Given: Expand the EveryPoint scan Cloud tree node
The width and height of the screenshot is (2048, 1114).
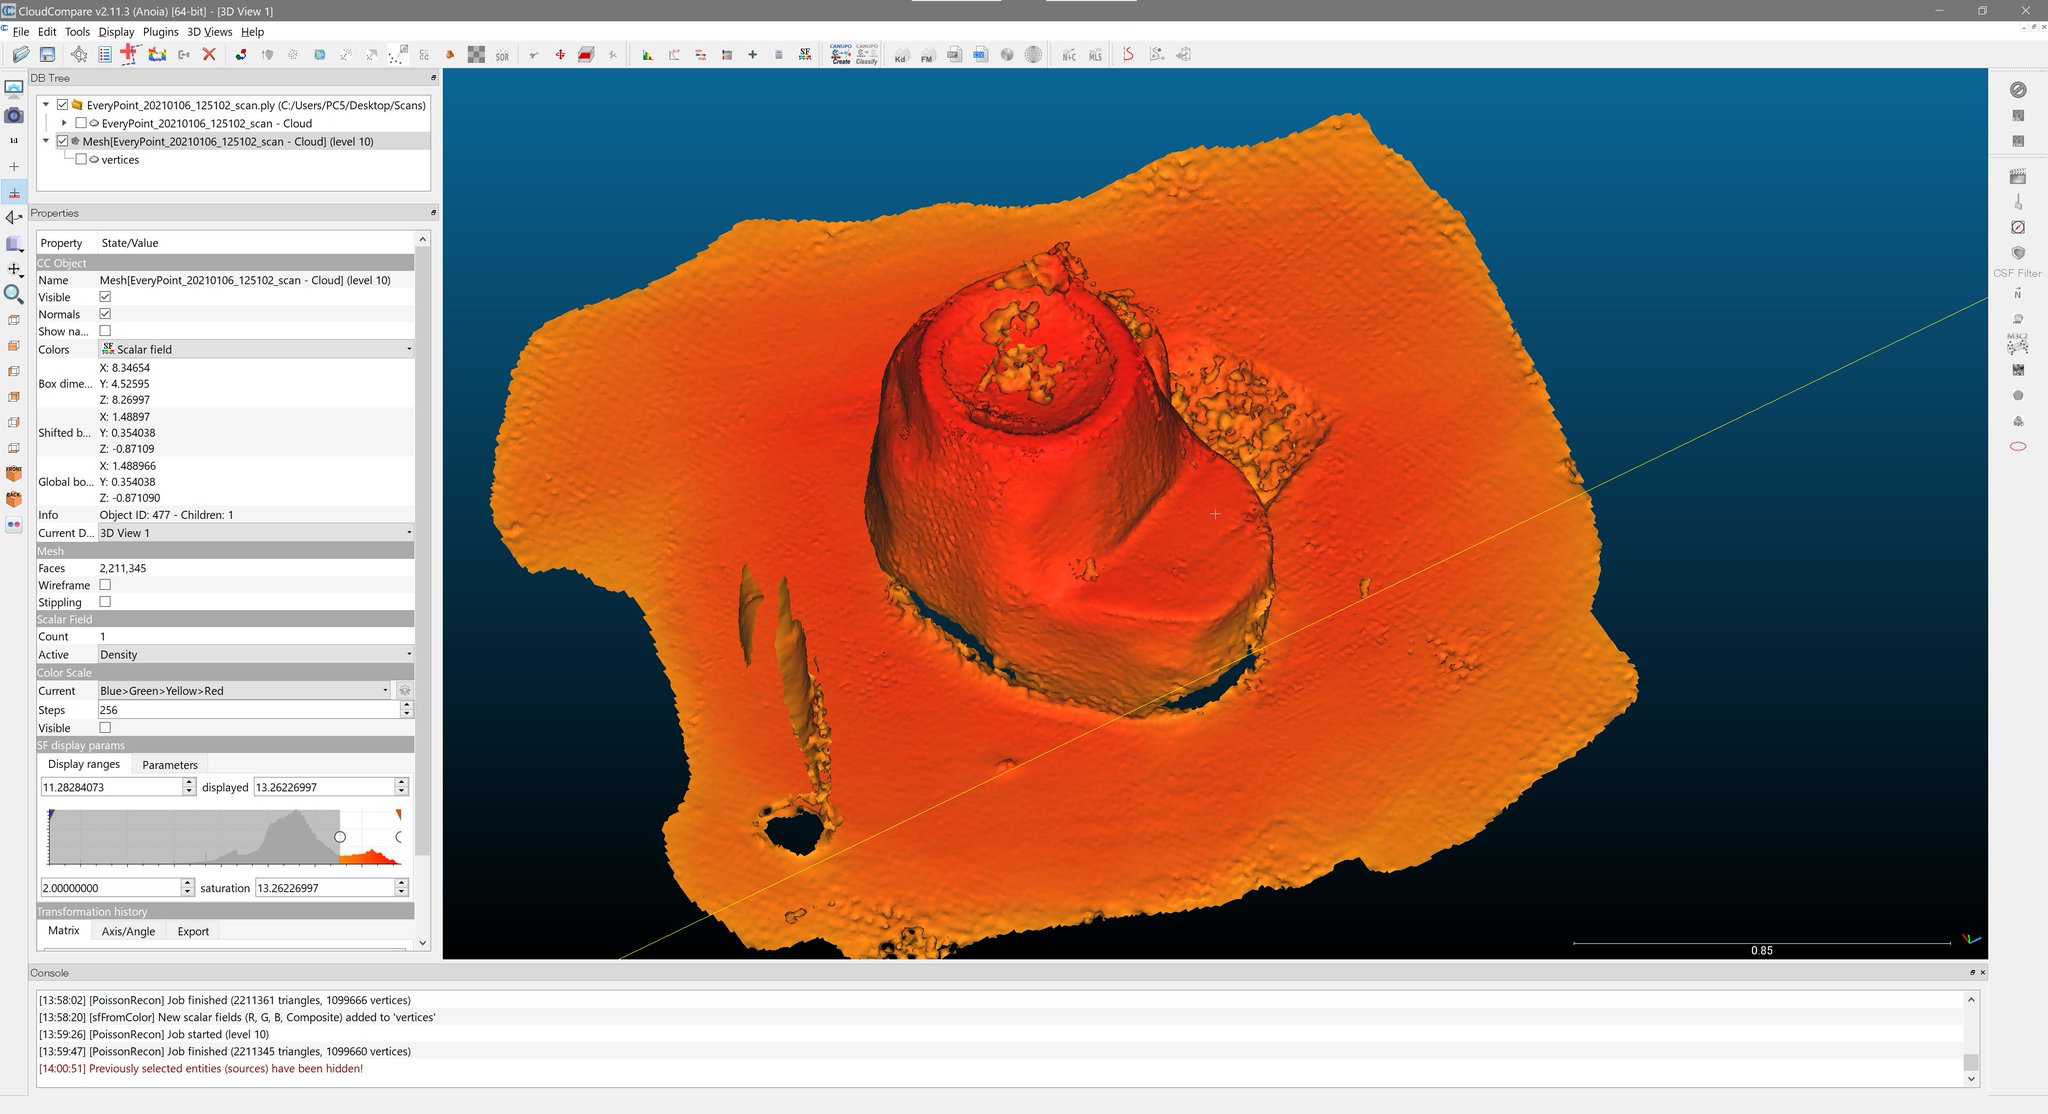Looking at the screenshot, I should pyautogui.click(x=64, y=123).
